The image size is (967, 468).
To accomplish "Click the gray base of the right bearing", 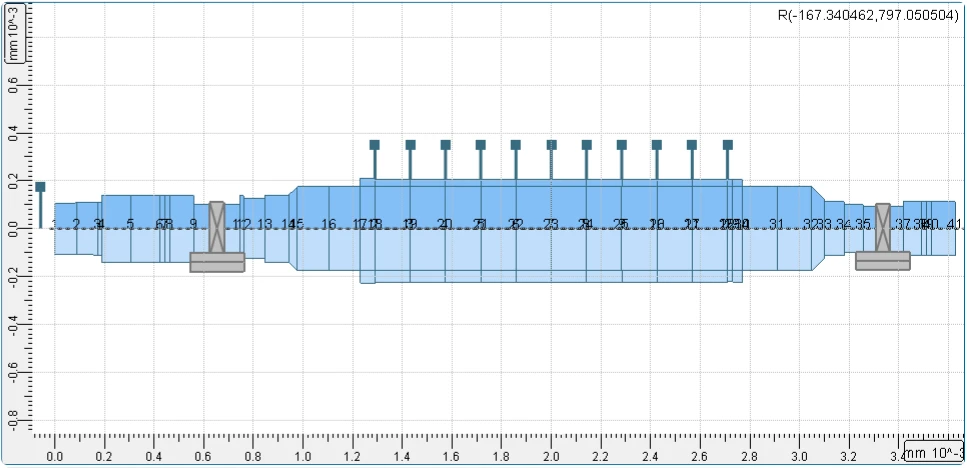I will pos(882,261).
